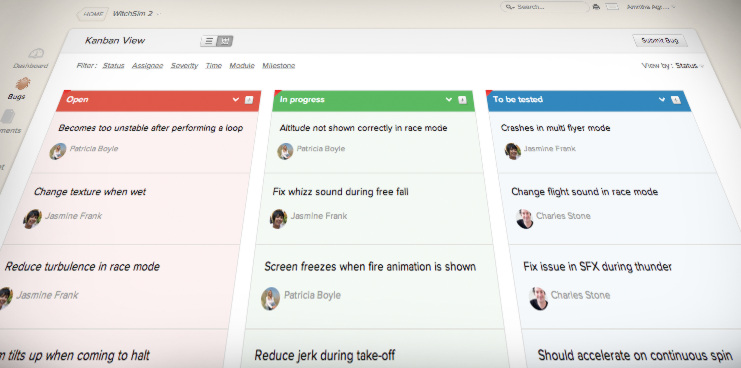This screenshot has width=741, height=368.
Task: Switch to kanban view toggle
Action: [225, 41]
